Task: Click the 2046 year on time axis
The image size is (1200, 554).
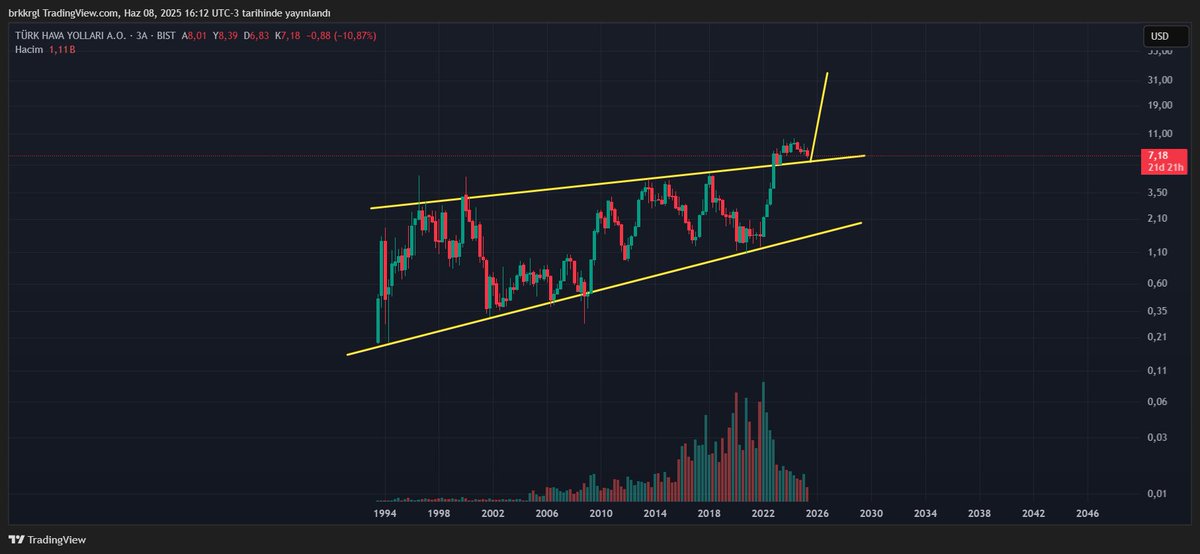Action: pyautogui.click(x=1087, y=513)
